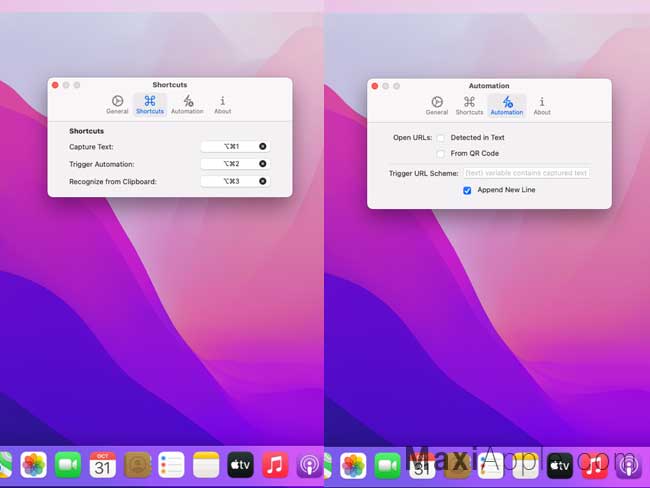Open General tab in Shortcuts window
The image size is (650, 488).
117,104
